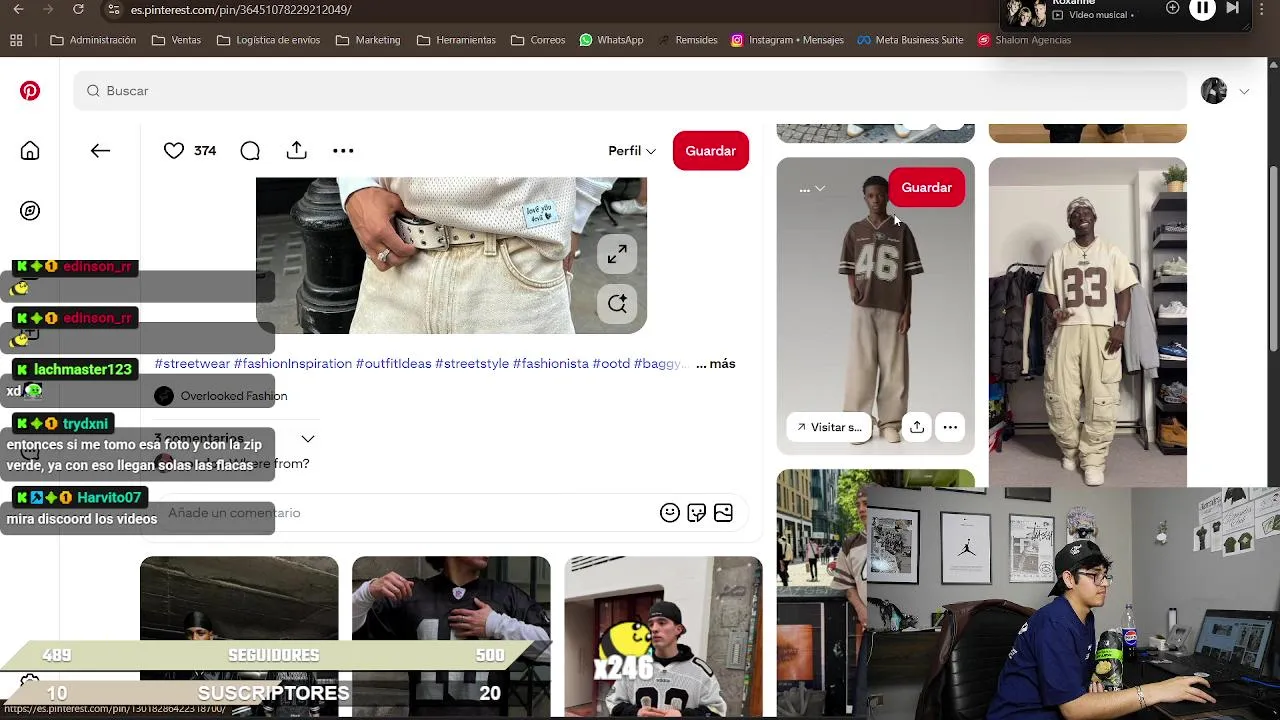The image size is (1280, 720).
Task: Click the page scrollbar up arrow
Action: click(1274, 64)
